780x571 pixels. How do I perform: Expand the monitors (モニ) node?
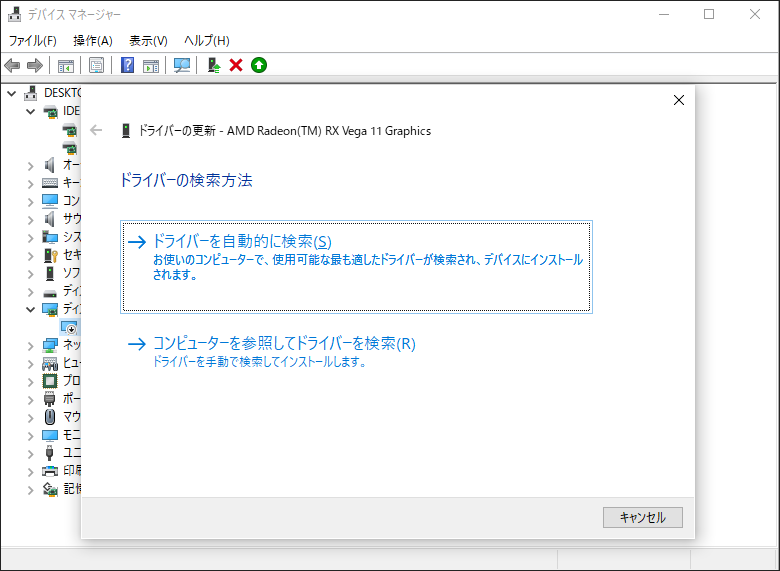31,436
